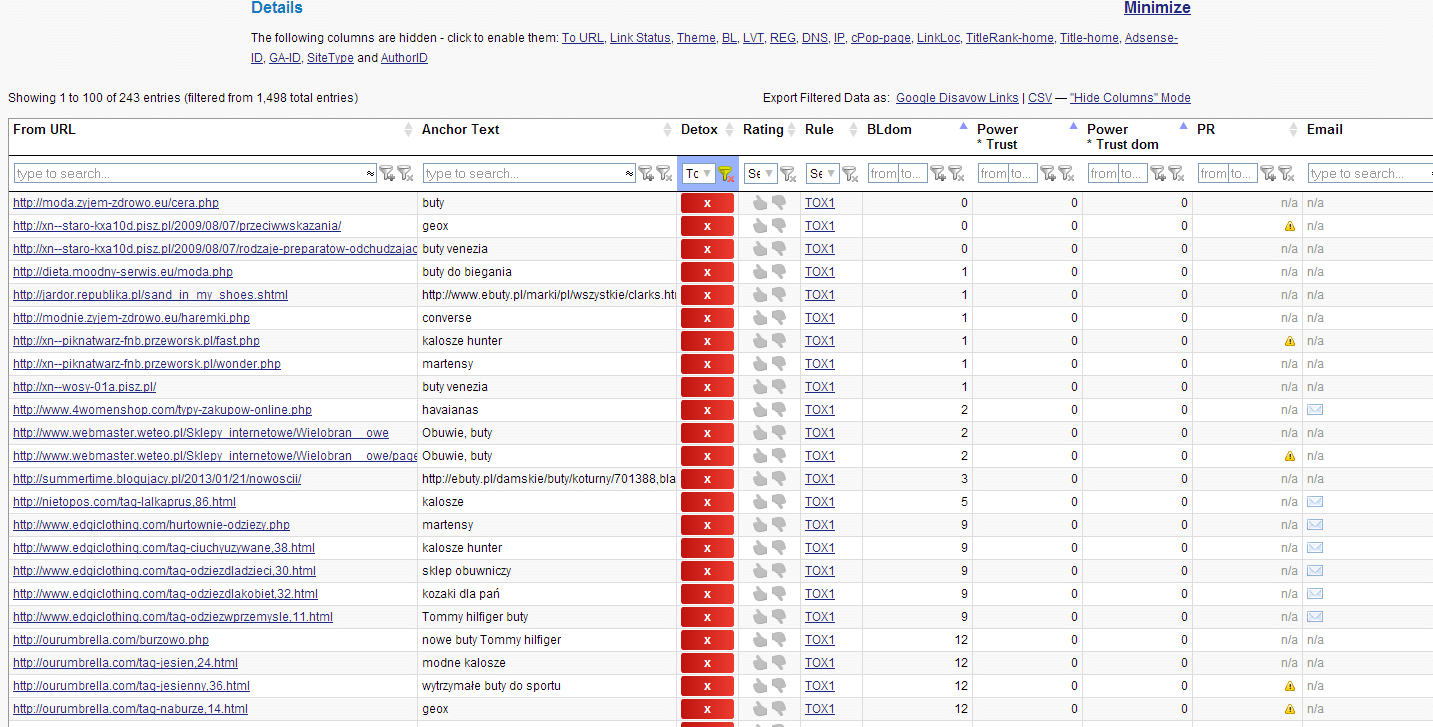The image size is (1433, 727).
Task: Thumbs down the moda.zyjem-zdrowo.eu/cera.php row
Action: pyautogui.click(x=779, y=203)
